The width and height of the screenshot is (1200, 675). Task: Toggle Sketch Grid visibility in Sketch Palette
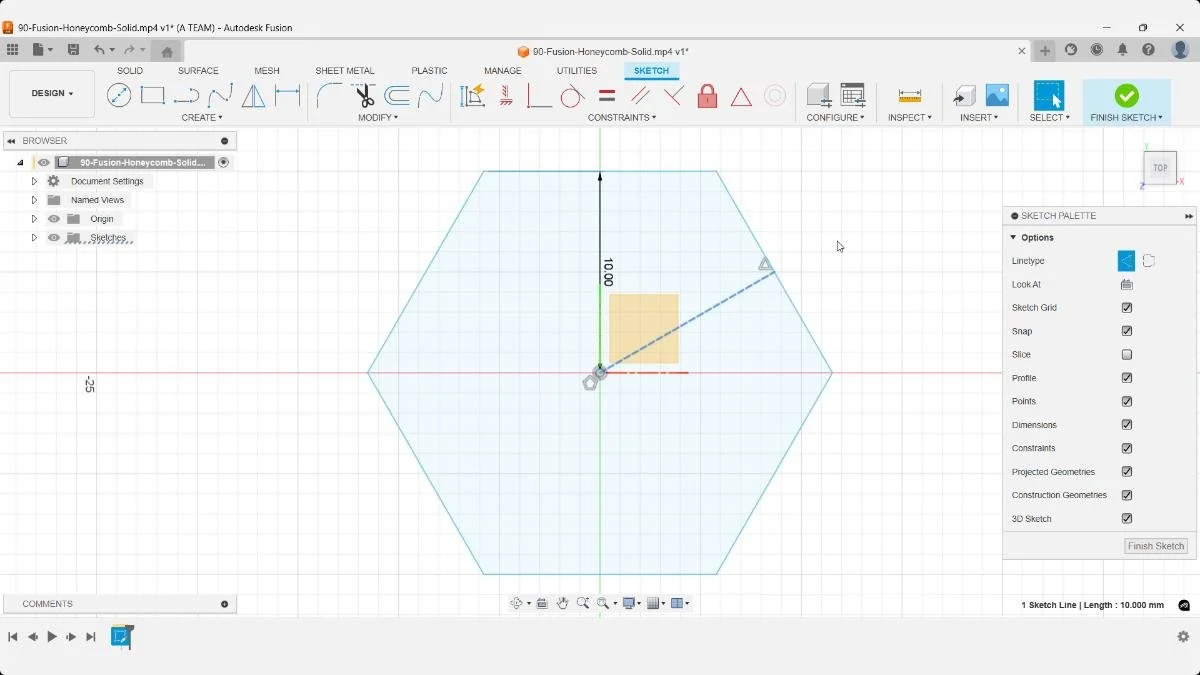(x=1127, y=307)
